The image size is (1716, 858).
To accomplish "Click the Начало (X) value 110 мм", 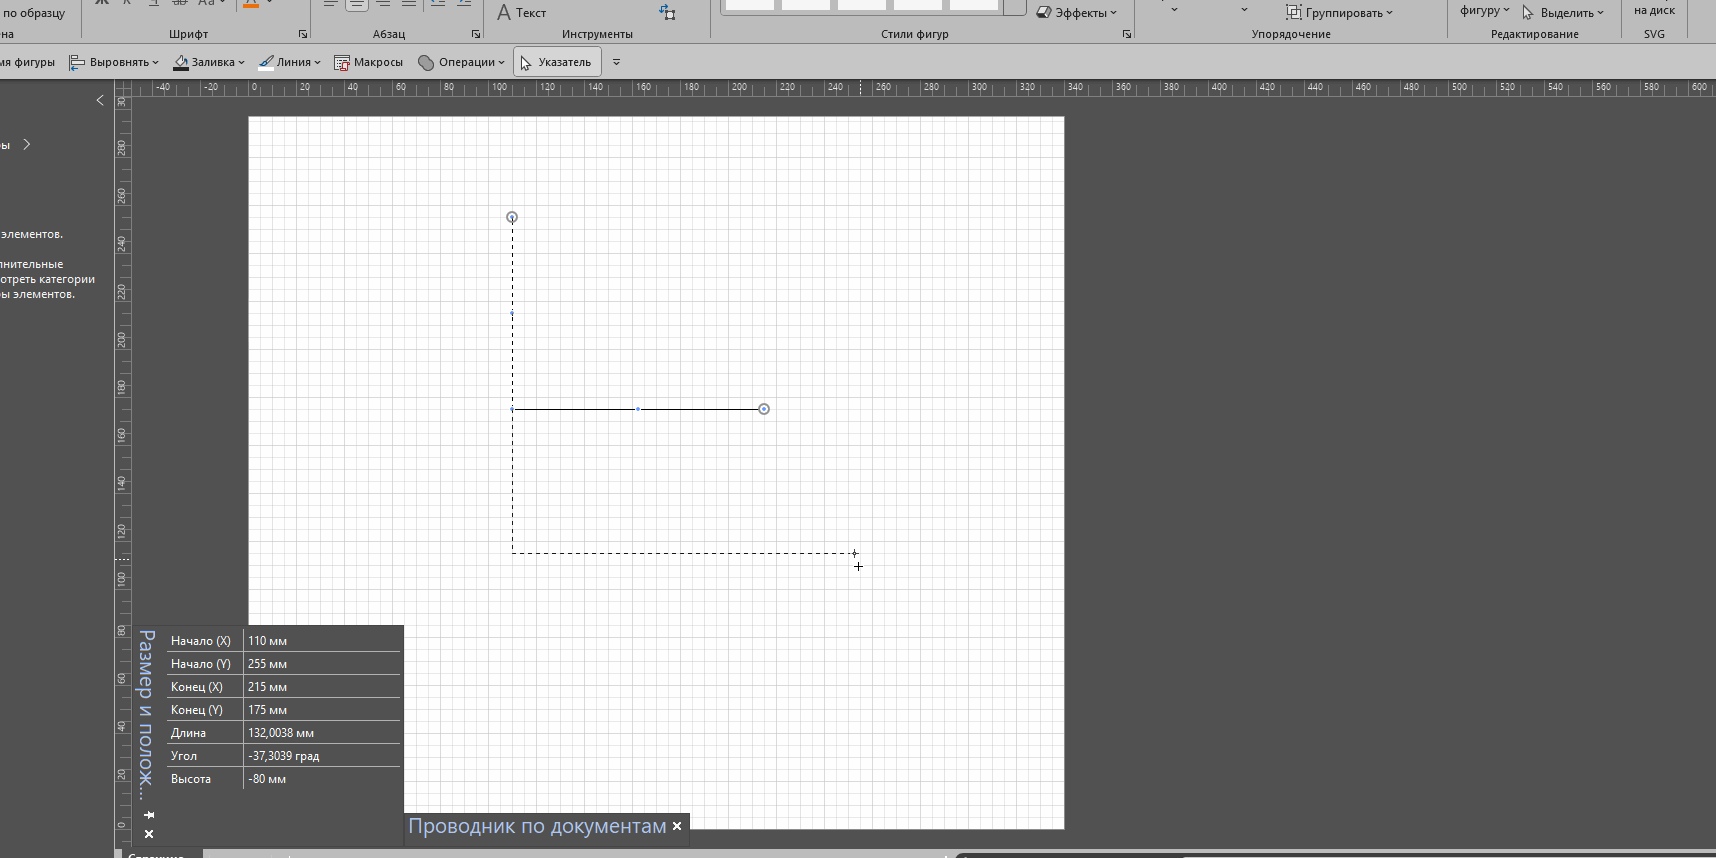I will click(x=322, y=641).
